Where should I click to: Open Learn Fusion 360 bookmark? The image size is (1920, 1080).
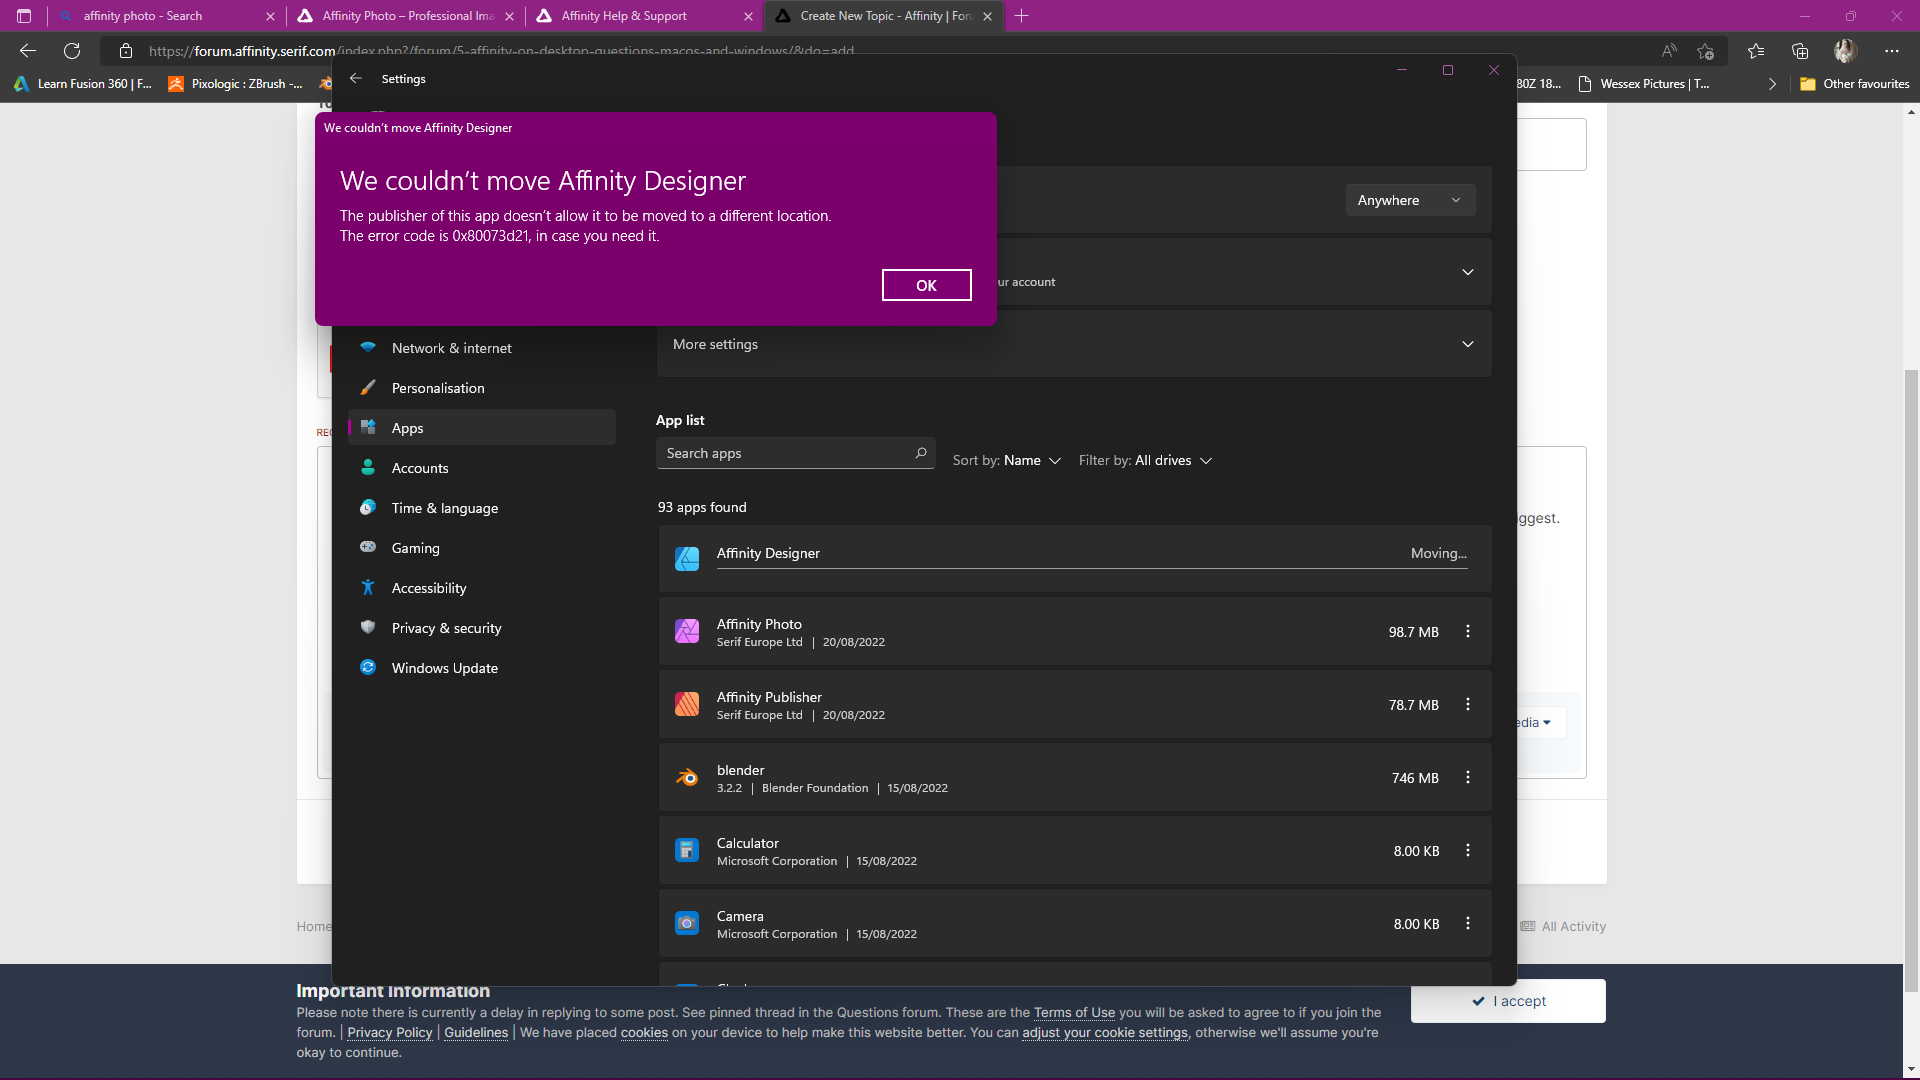click(83, 84)
